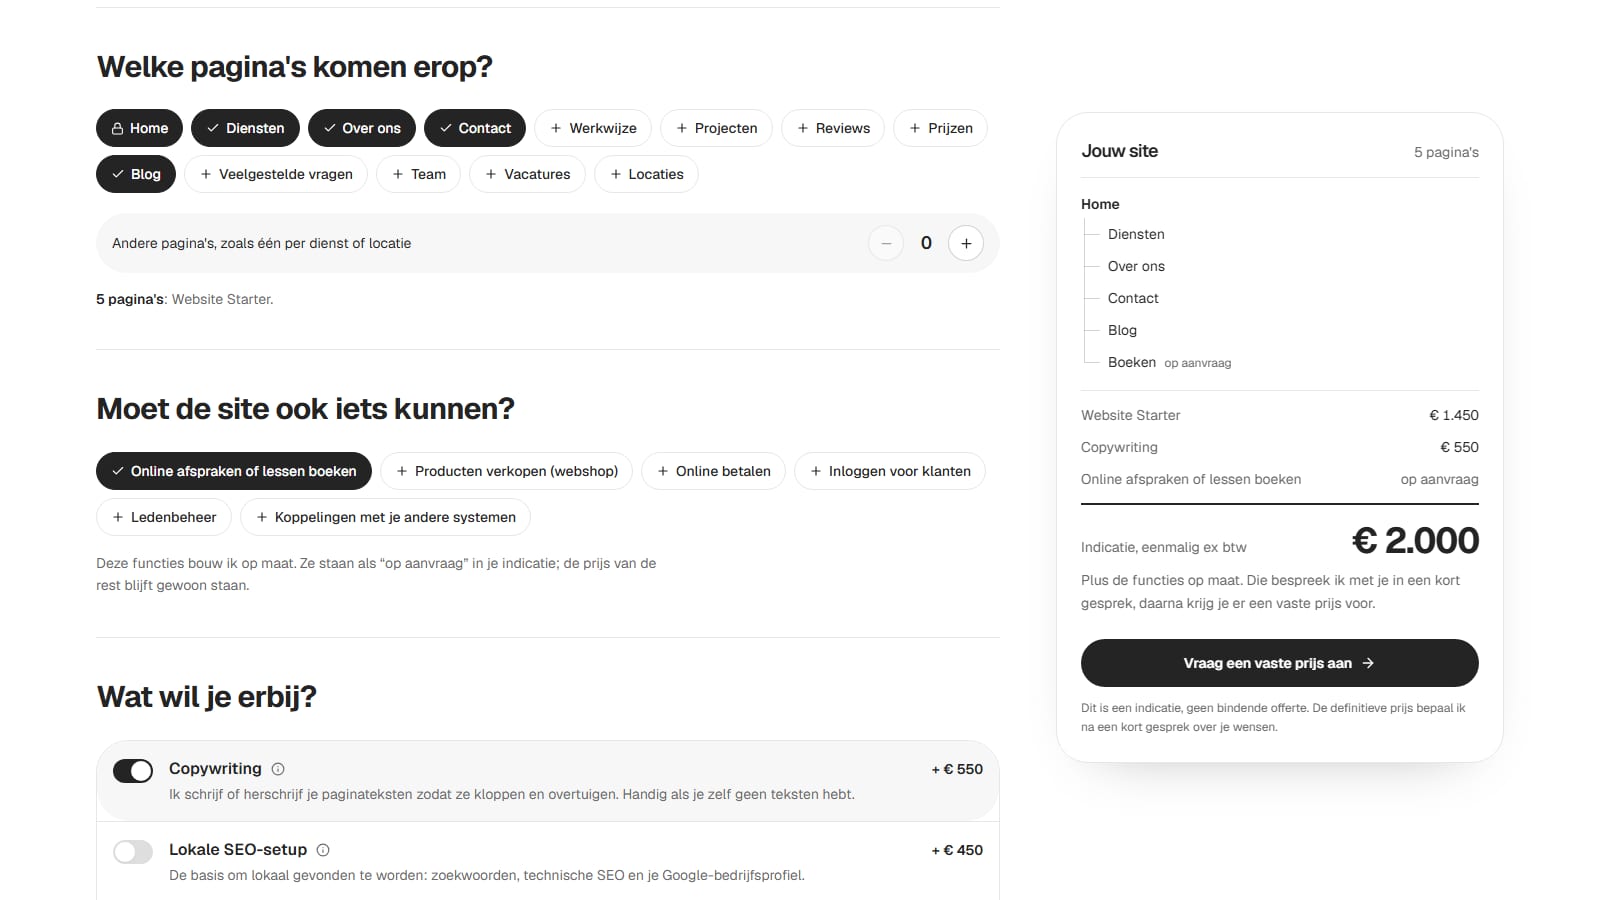The height and width of the screenshot is (900, 1600).
Task: Add Inloggen voor klanten function
Action: [890, 471]
